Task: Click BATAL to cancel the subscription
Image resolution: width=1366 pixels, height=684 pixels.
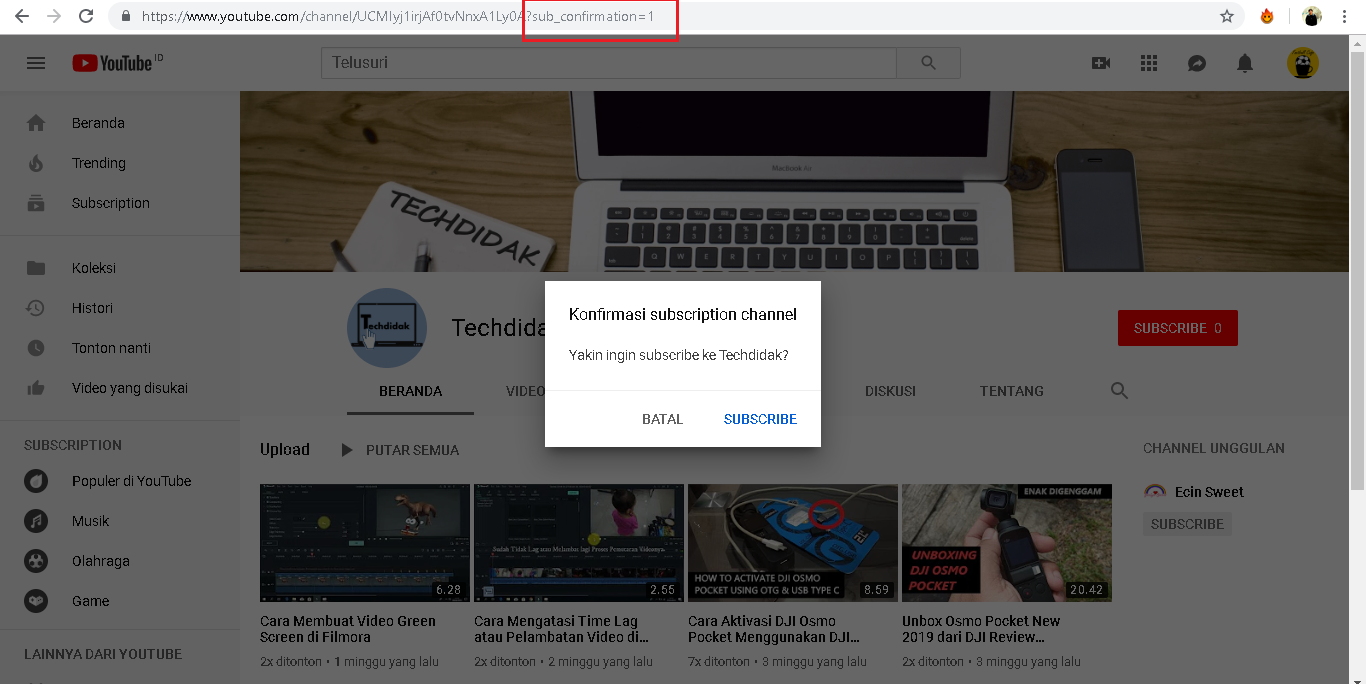Action: (x=662, y=418)
